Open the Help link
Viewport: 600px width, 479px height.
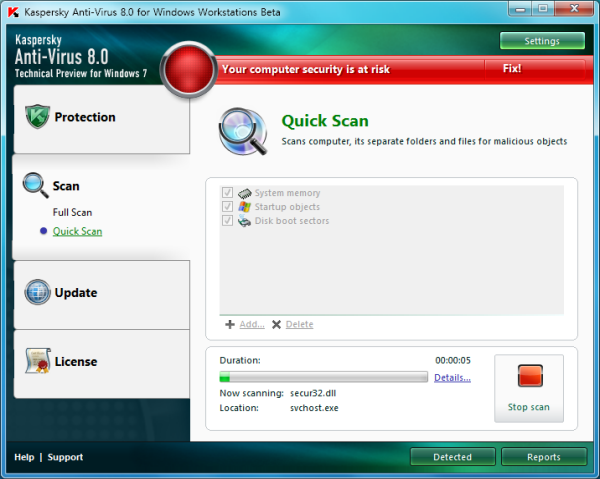point(24,457)
